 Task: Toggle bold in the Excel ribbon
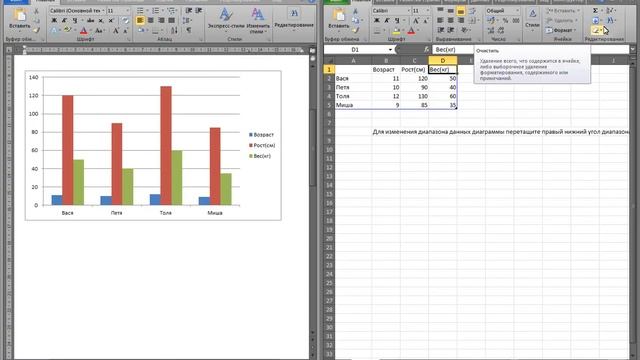pos(376,20)
